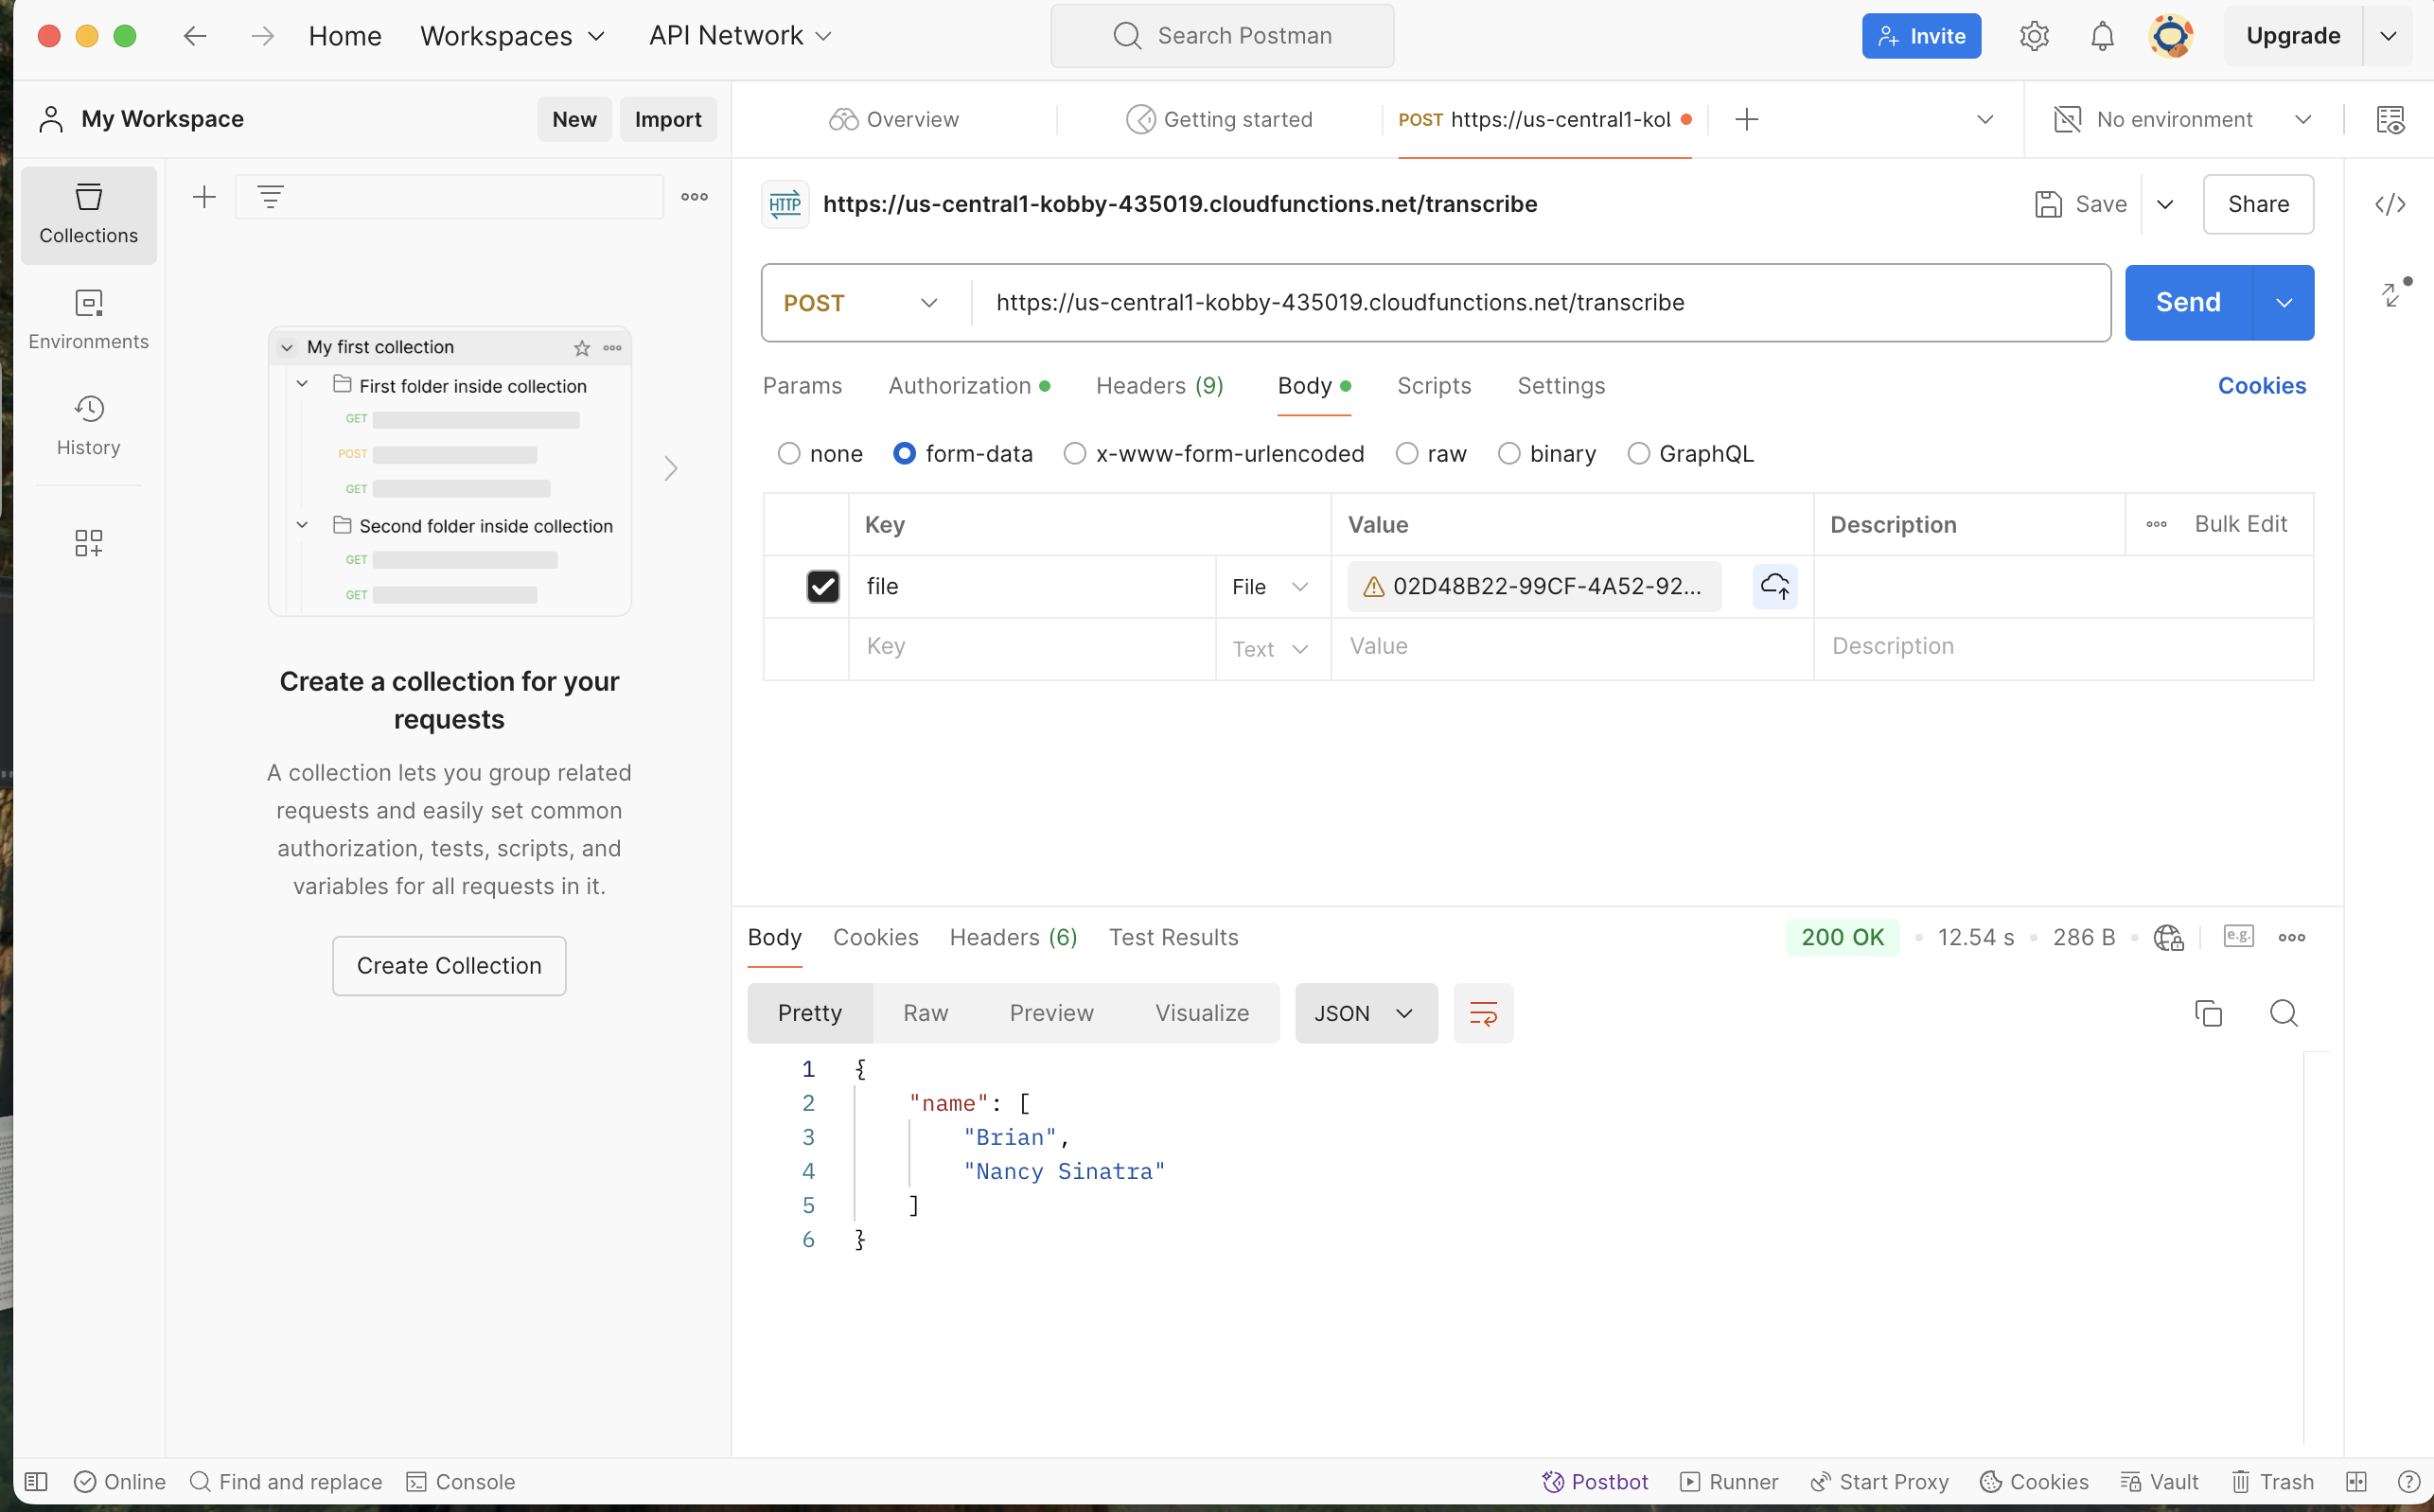2434x1512 pixels.
Task: Open the JSON response format dropdown
Action: [x=1365, y=1013]
